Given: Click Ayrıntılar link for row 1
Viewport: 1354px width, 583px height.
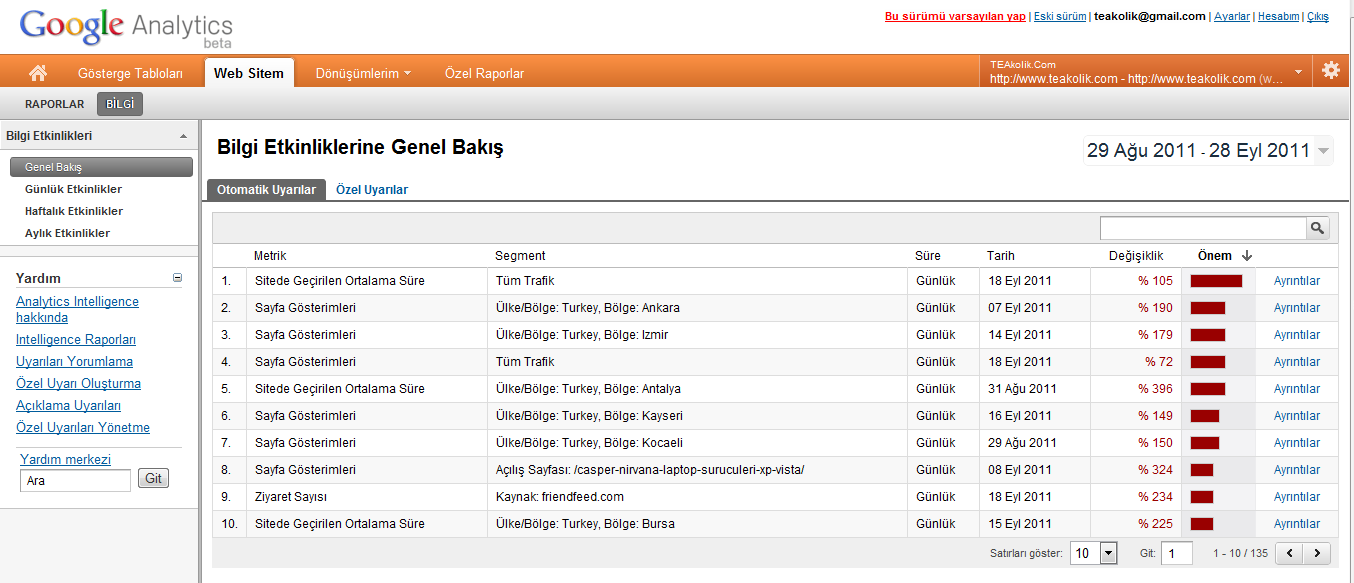Looking at the screenshot, I should click(x=1297, y=281).
